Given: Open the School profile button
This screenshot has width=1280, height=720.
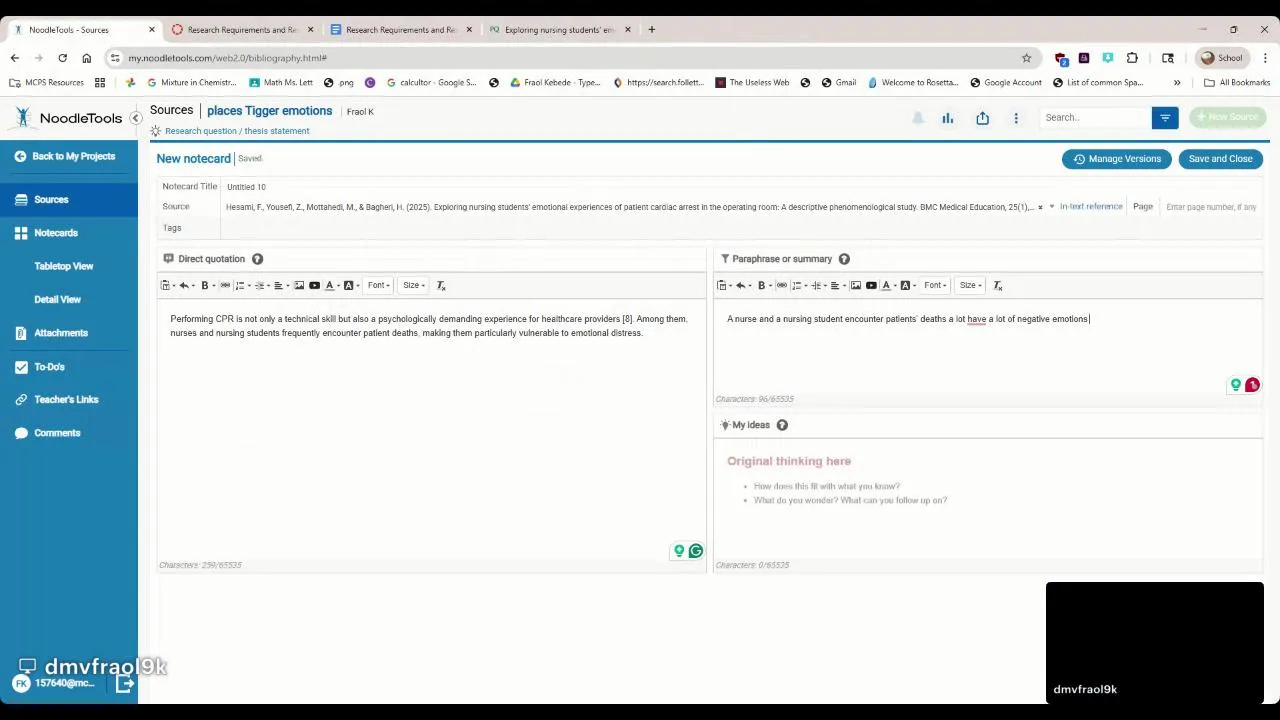Looking at the screenshot, I should 1221,58.
